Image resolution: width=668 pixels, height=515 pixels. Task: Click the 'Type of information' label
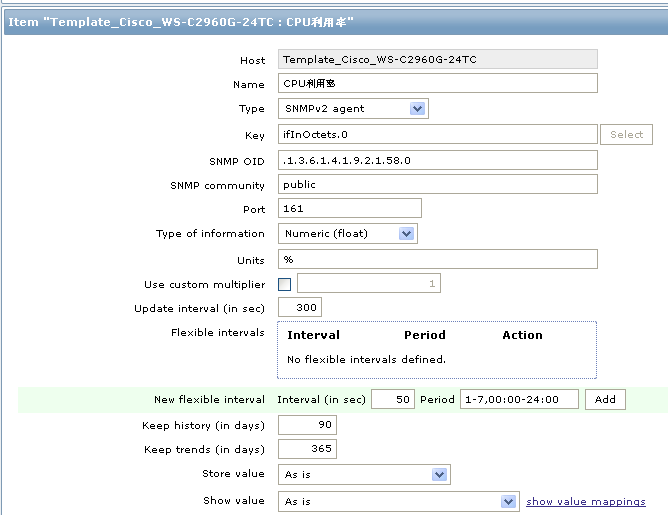tap(210, 234)
